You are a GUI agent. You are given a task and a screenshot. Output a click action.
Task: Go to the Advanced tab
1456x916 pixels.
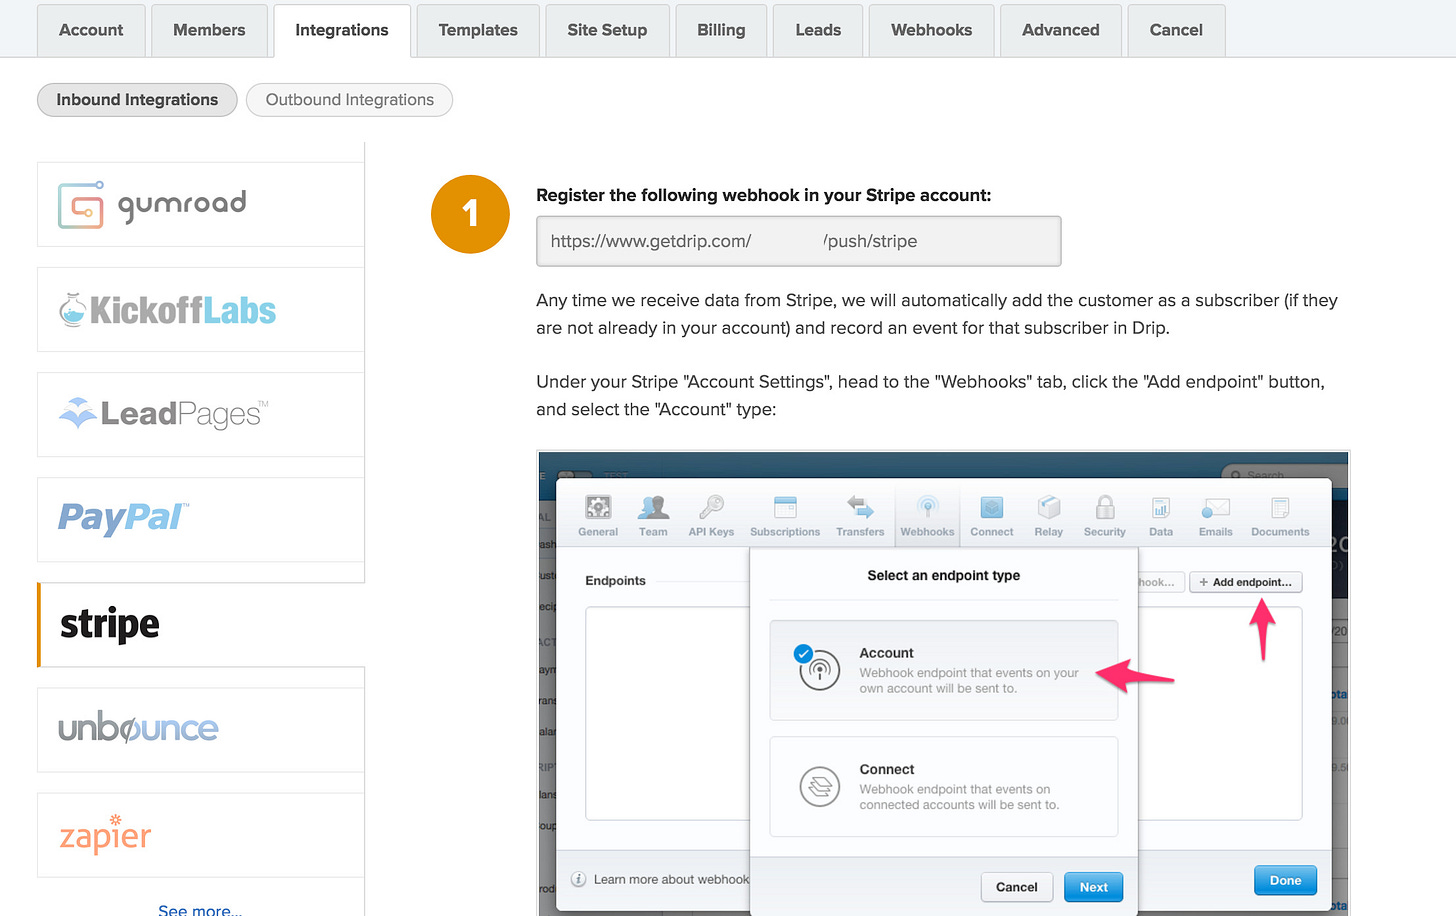click(x=1061, y=30)
